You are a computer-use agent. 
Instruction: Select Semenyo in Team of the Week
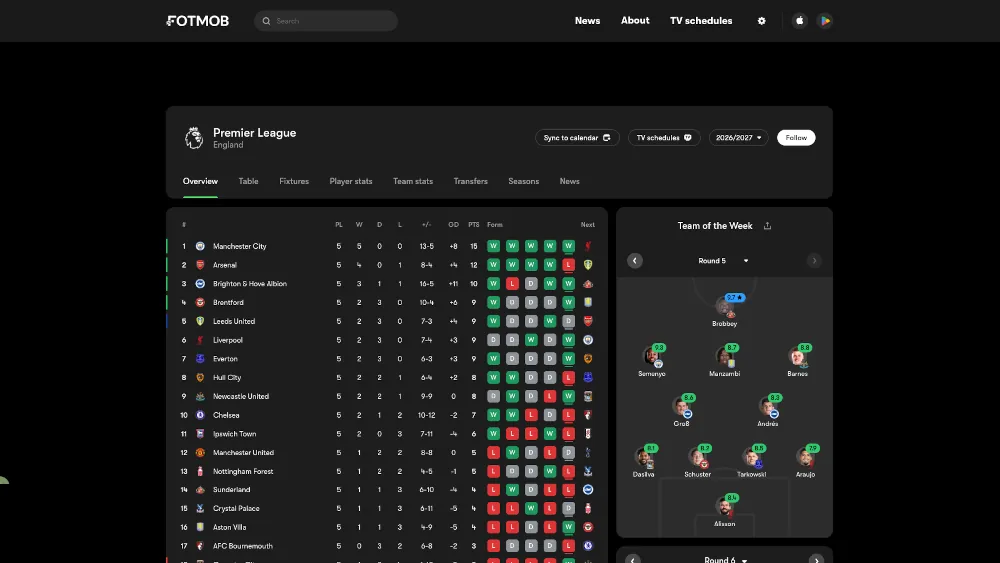click(x=652, y=361)
